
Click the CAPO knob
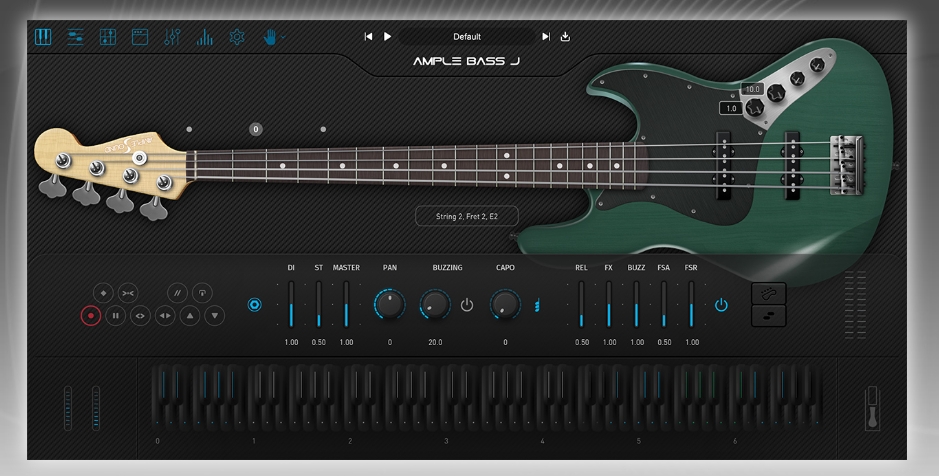click(x=505, y=304)
